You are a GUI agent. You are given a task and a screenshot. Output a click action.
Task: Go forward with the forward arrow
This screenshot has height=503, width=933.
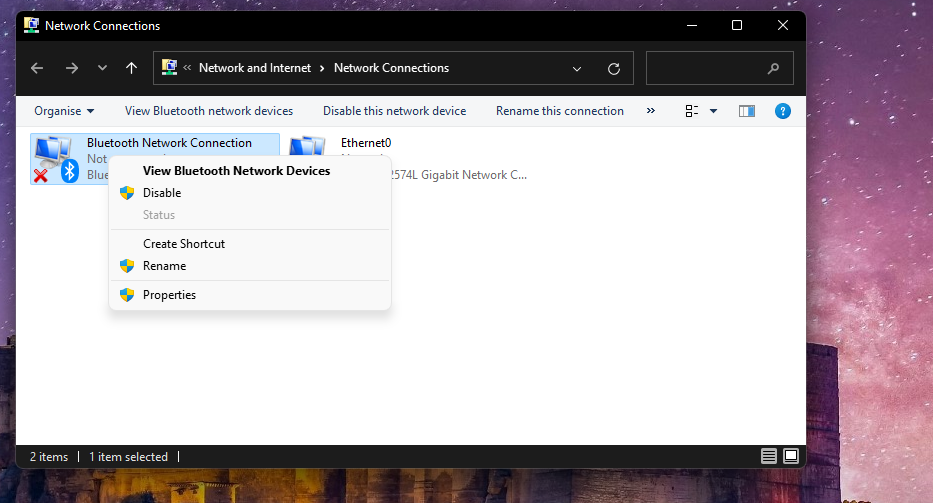[71, 68]
